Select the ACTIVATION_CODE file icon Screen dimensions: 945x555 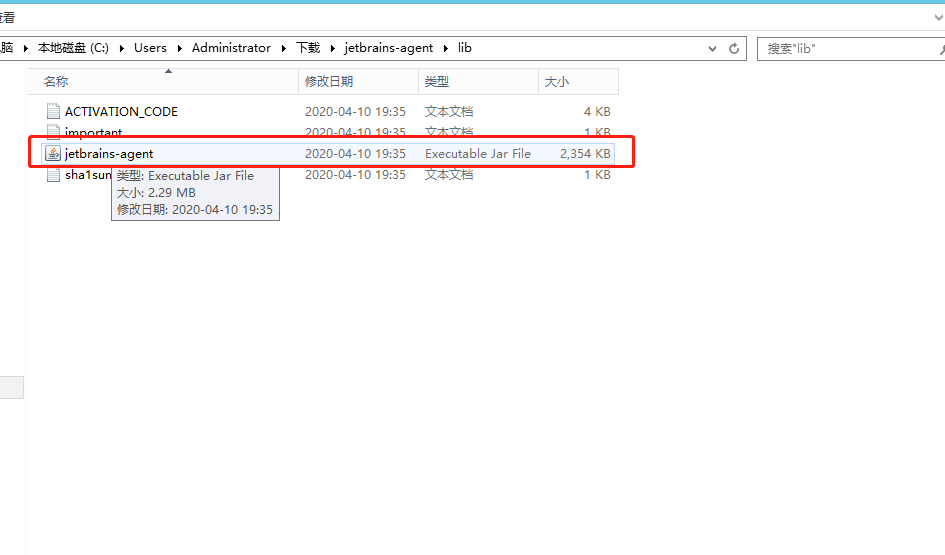[53, 111]
